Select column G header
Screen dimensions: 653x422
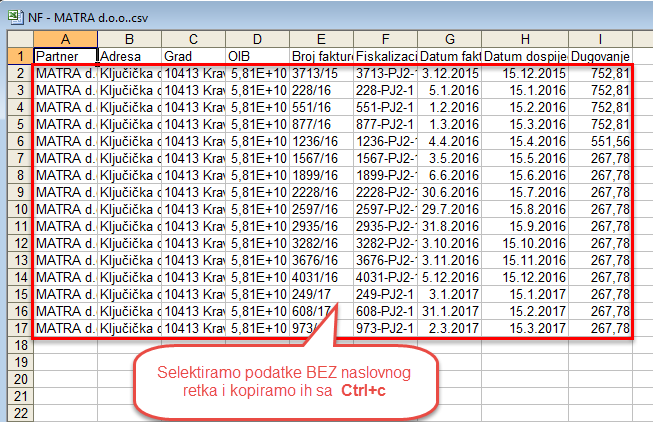450,40
